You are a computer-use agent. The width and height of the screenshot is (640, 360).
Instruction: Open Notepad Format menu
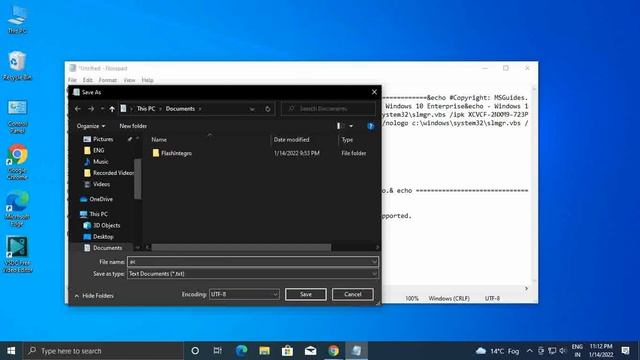point(107,80)
